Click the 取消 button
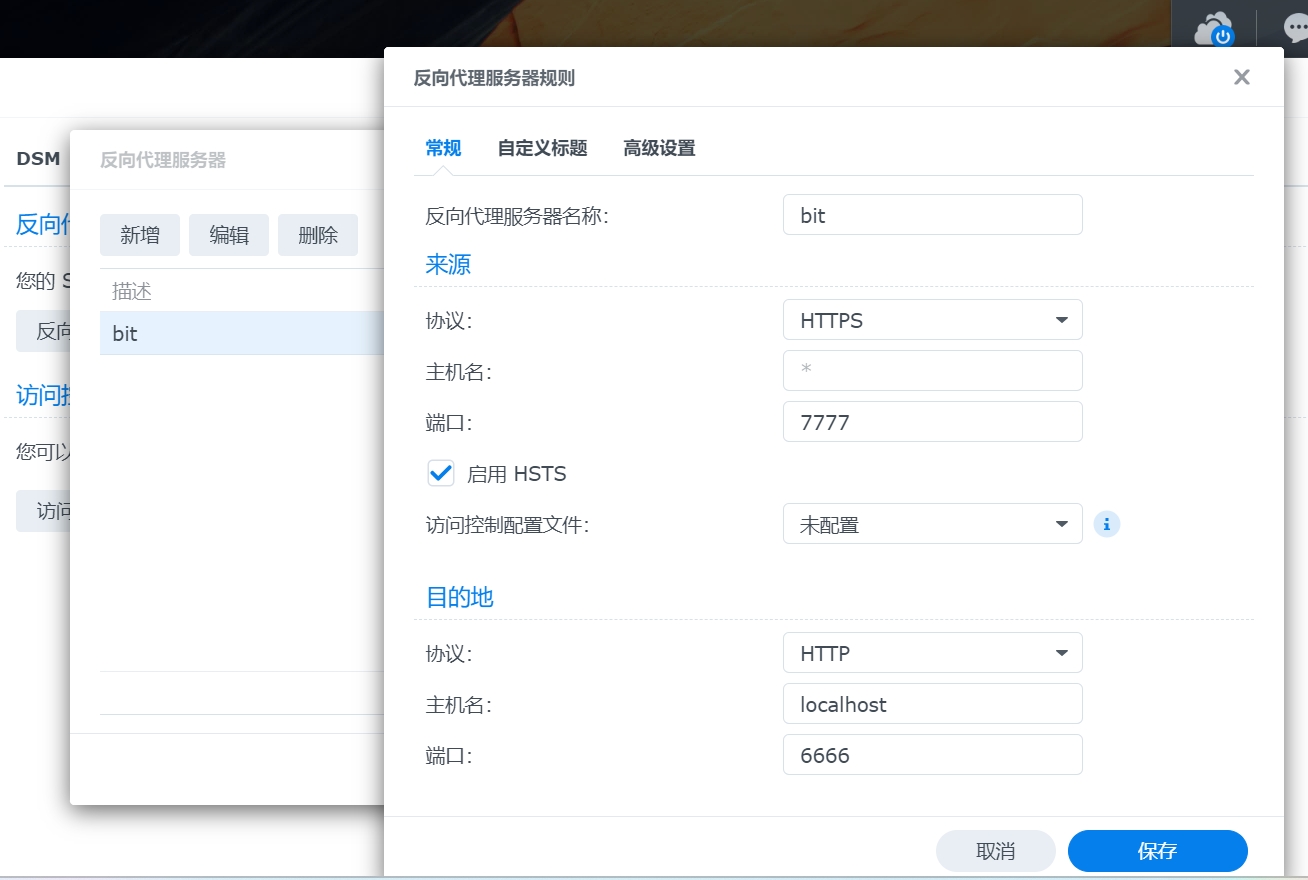 995,850
